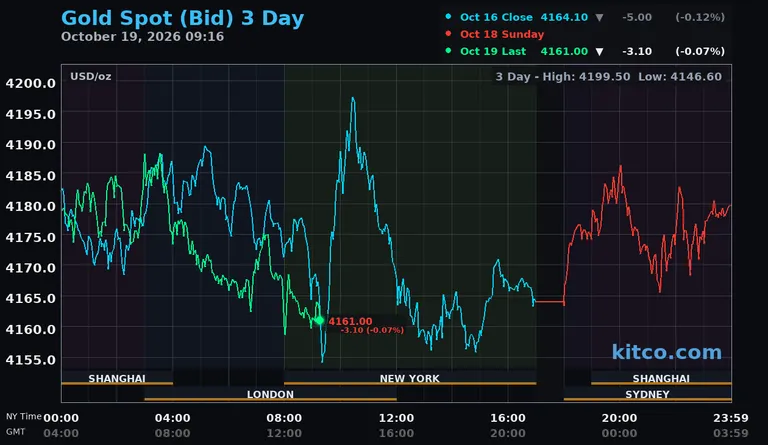Viewport: 768px width, 445px height.
Task: Click the LONDON session bar
Action: click(270, 395)
